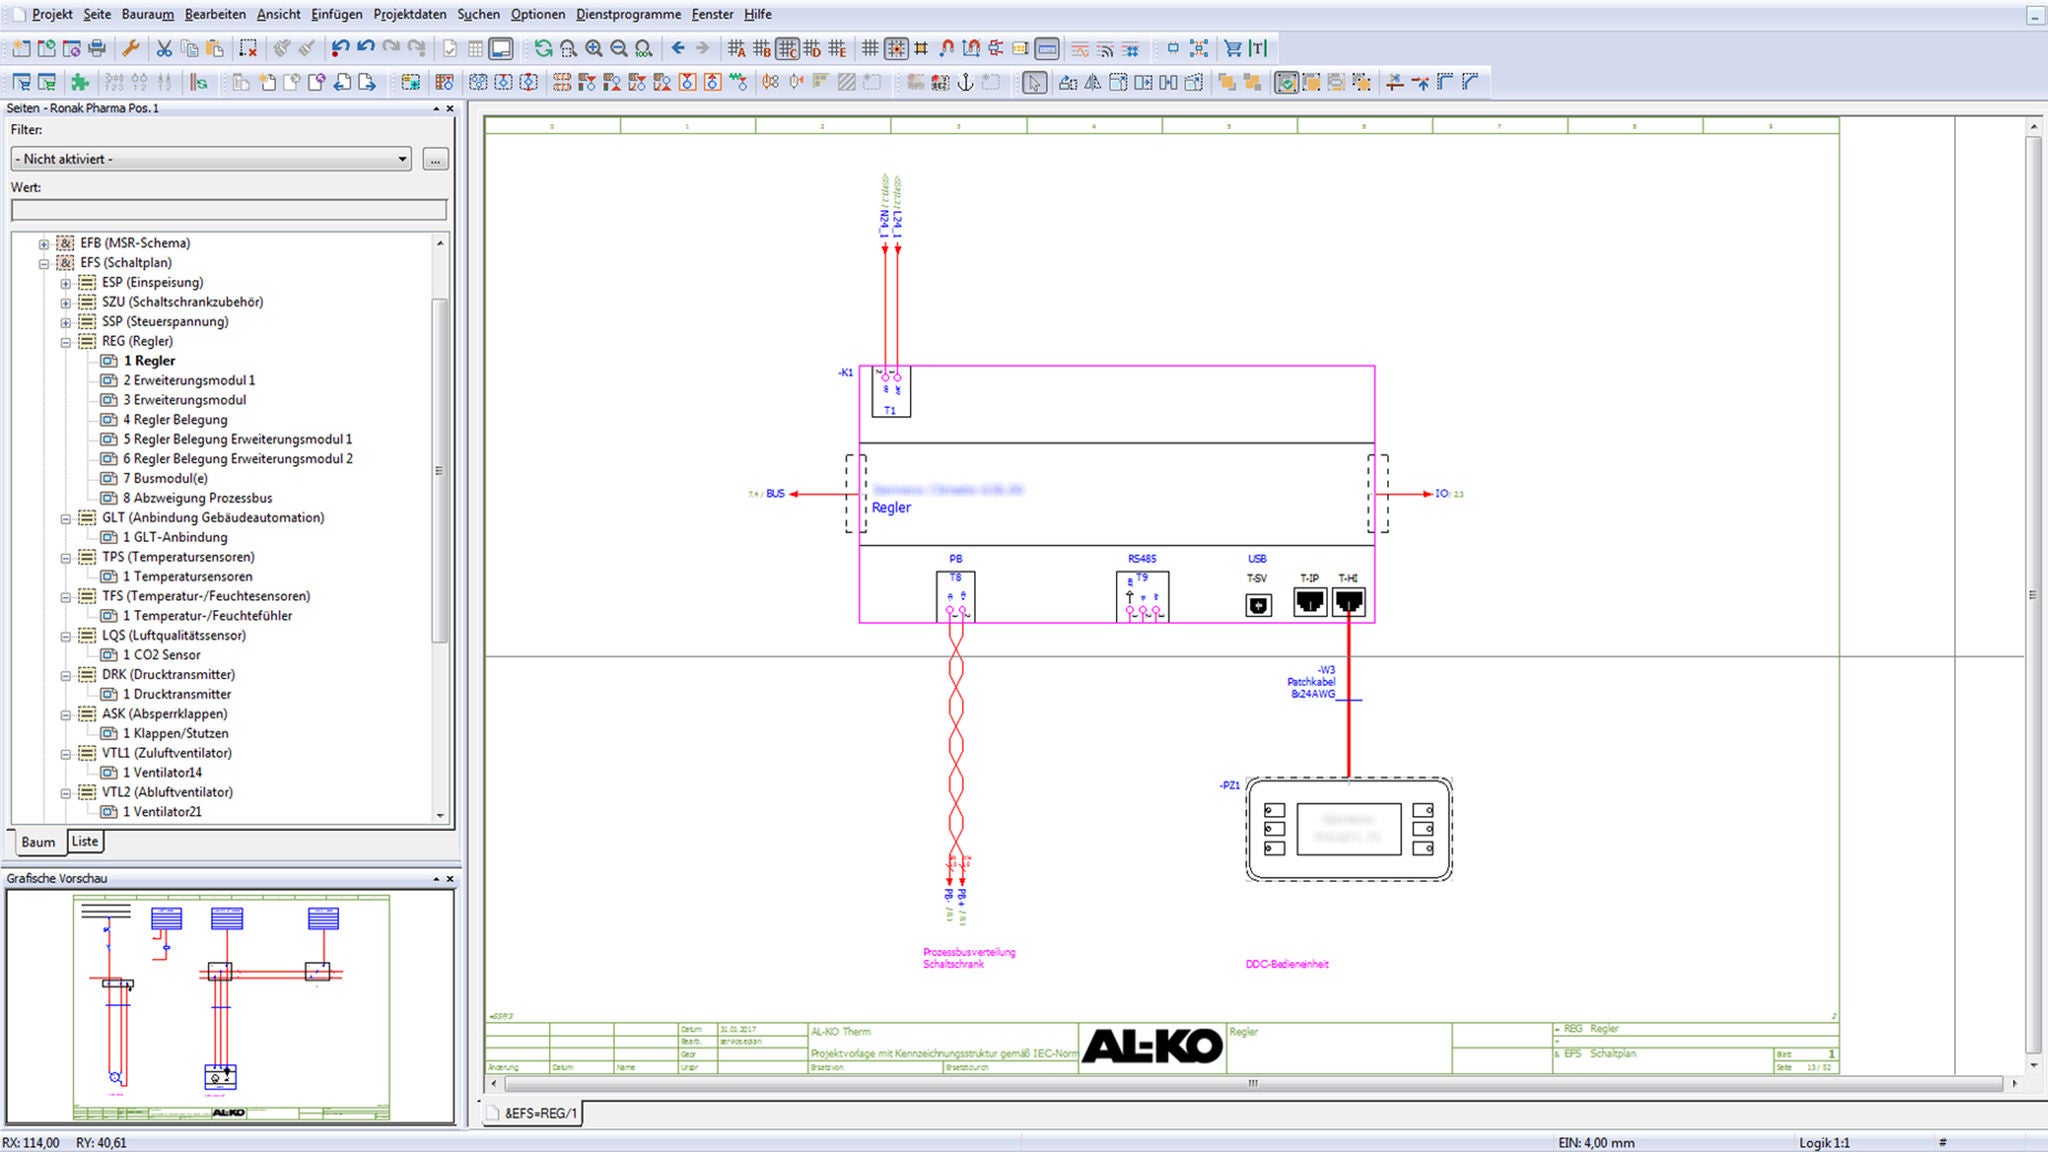Click the scissors Cut icon
This screenshot has height=1152, width=2048.
(164, 48)
